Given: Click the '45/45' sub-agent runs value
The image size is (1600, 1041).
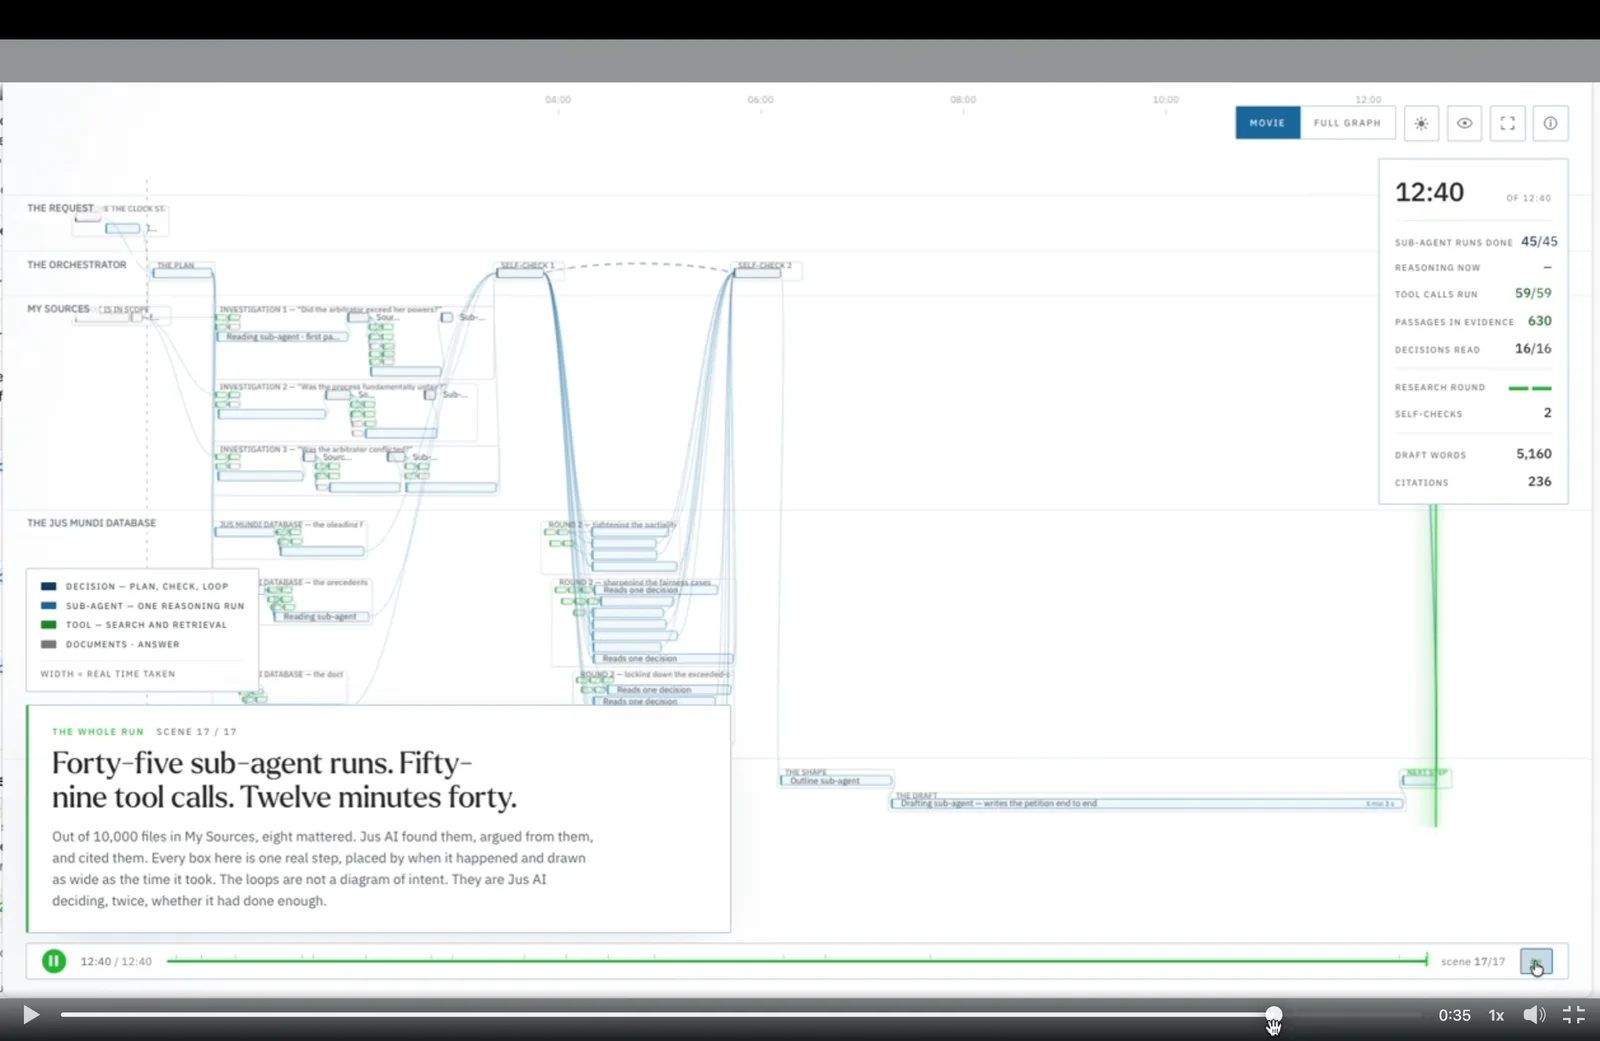Looking at the screenshot, I should [x=1539, y=242].
